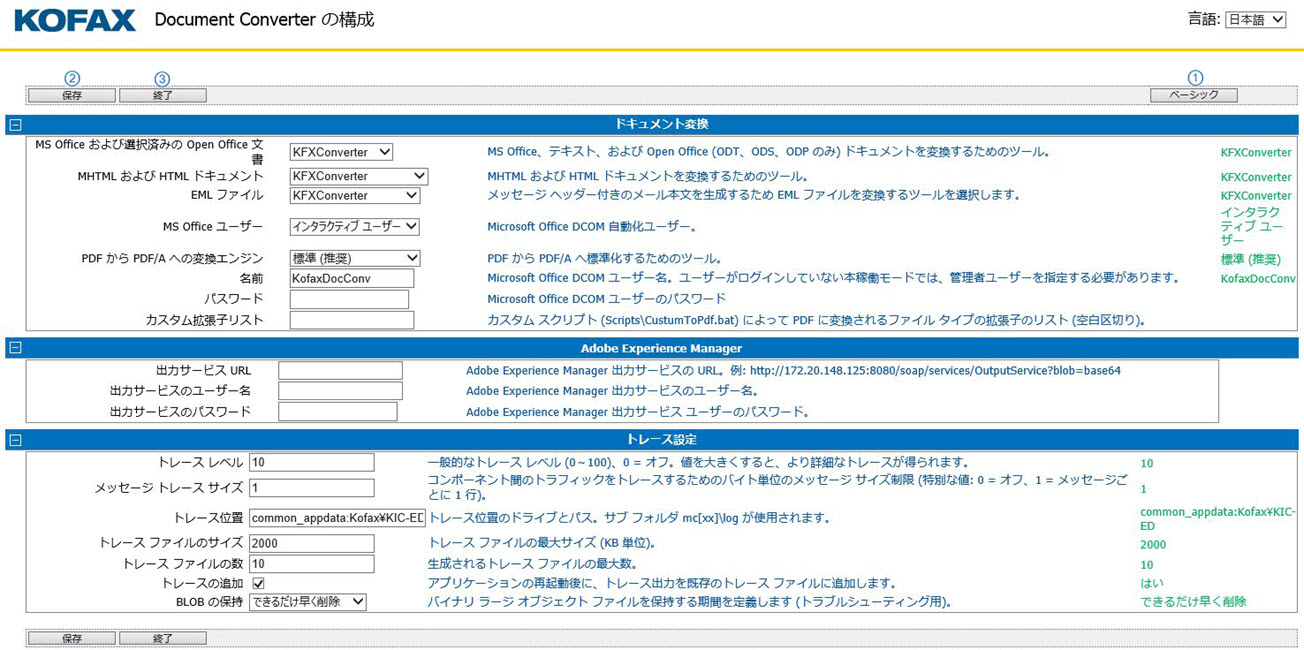Open the MS Office ユーザー dropdown
1304x650 pixels.
(x=354, y=227)
